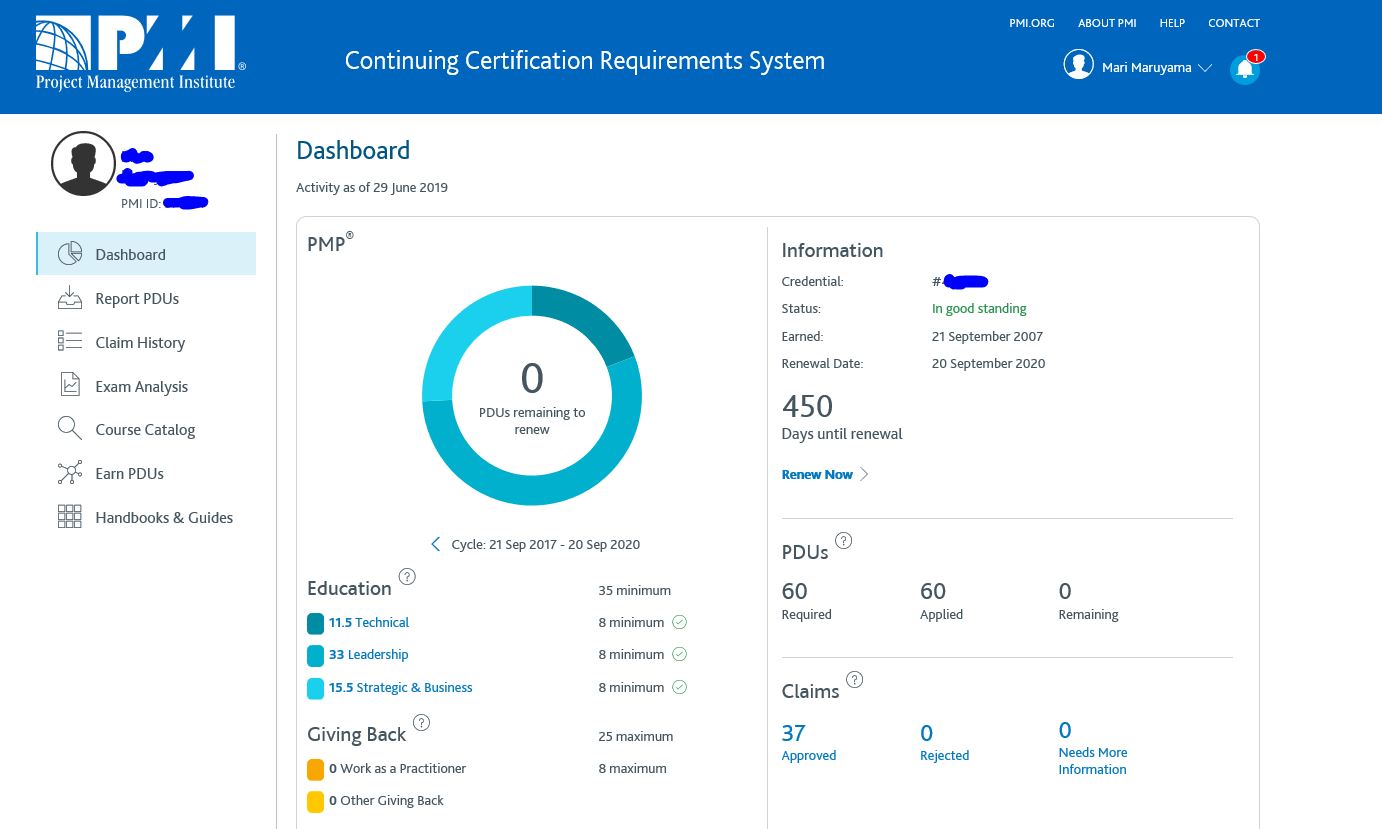The height and width of the screenshot is (829, 1382).
Task: Click the Technical teal color swatch
Action: (x=316, y=624)
